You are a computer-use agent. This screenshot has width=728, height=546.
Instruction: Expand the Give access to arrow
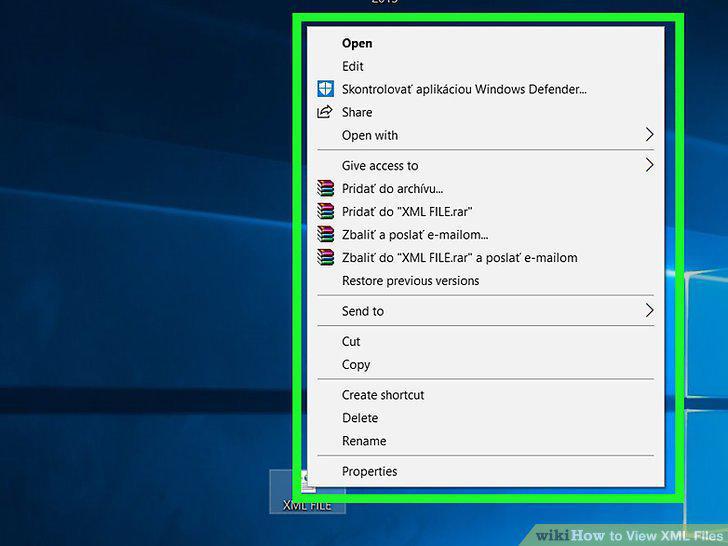tap(650, 165)
